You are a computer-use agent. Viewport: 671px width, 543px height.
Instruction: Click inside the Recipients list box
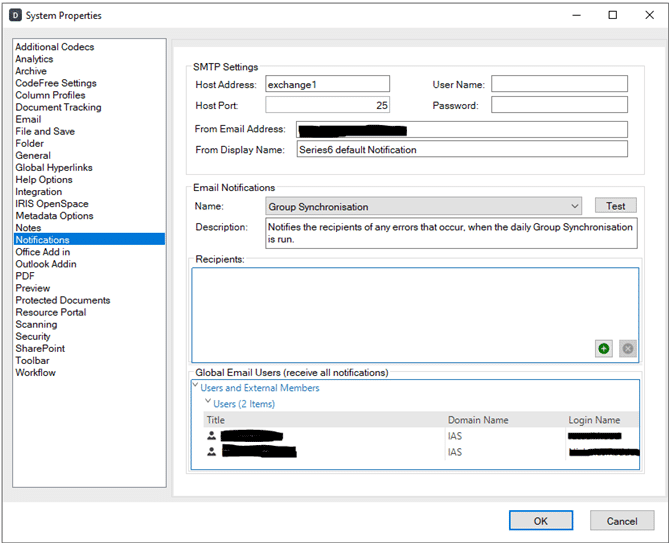(415, 315)
